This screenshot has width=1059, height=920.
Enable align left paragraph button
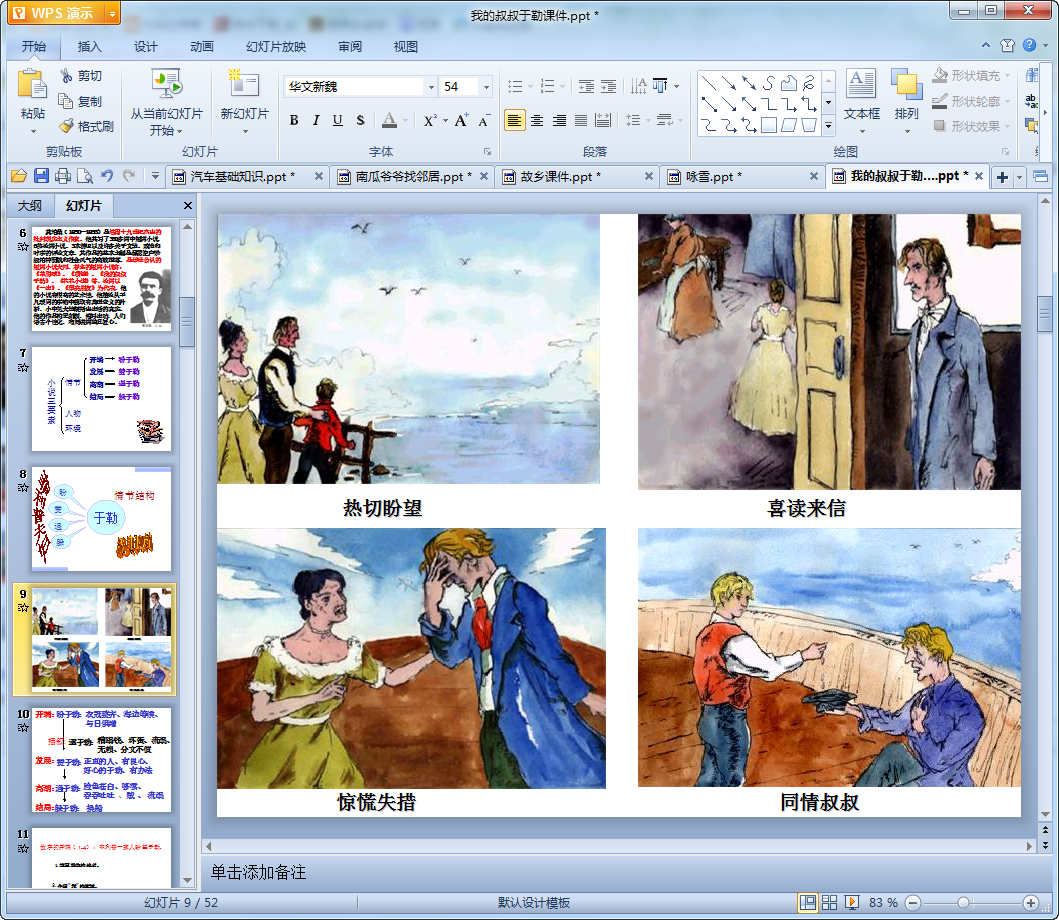pyautogui.click(x=515, y=120)
